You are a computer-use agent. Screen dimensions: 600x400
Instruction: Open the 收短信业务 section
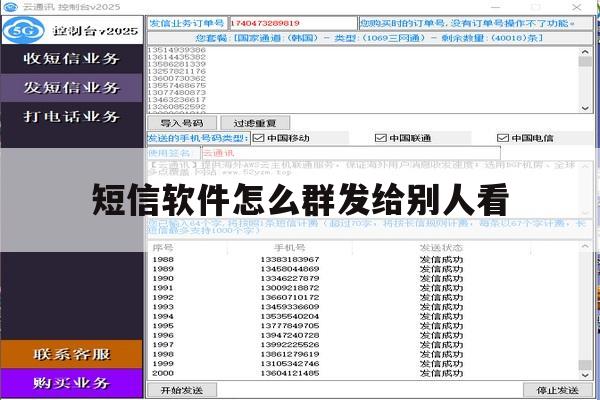tap(72, 59)
